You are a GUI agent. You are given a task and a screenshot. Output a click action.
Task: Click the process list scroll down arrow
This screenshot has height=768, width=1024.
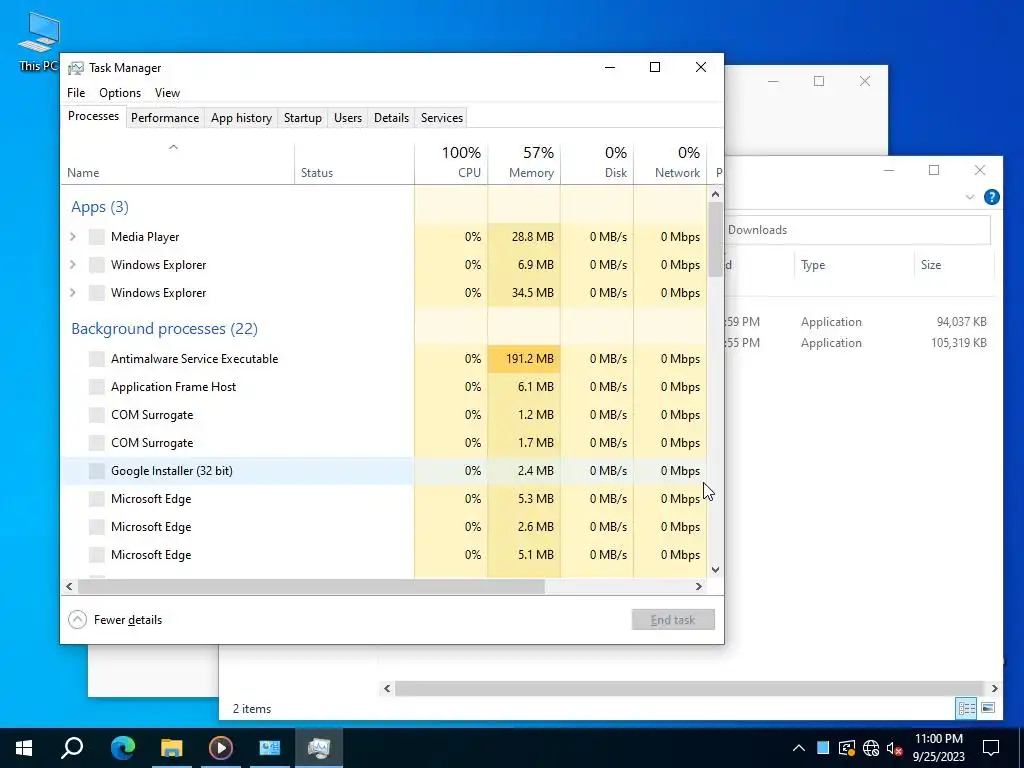pos(715,569)
